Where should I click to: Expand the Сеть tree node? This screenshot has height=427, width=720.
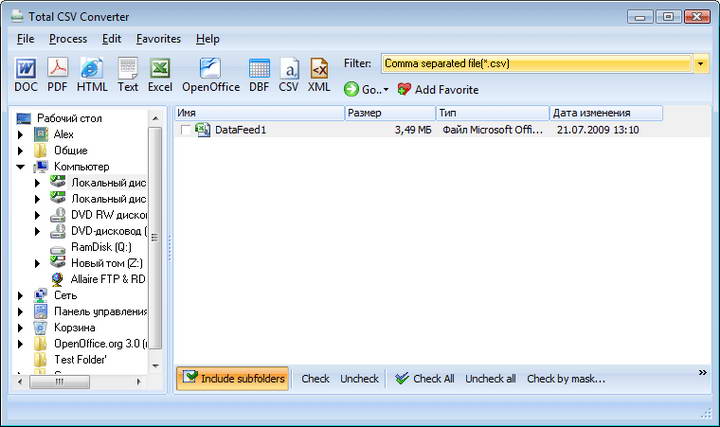click(20, 296)
